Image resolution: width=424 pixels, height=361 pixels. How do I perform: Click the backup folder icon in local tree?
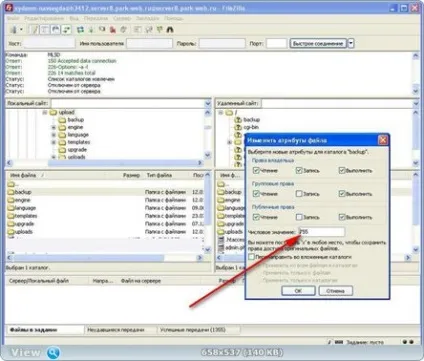click(62, 120)
